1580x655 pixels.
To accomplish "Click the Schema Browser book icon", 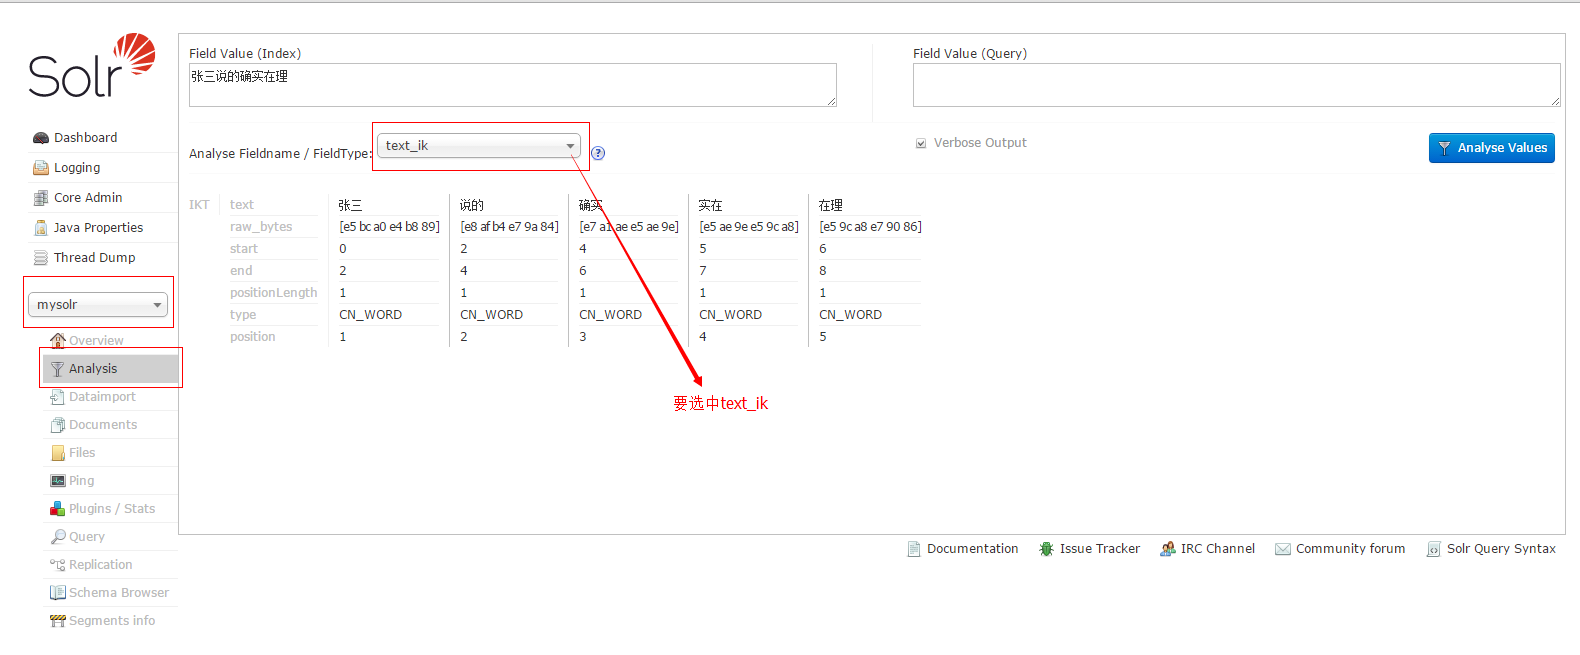I will click(x=57, y=593).
